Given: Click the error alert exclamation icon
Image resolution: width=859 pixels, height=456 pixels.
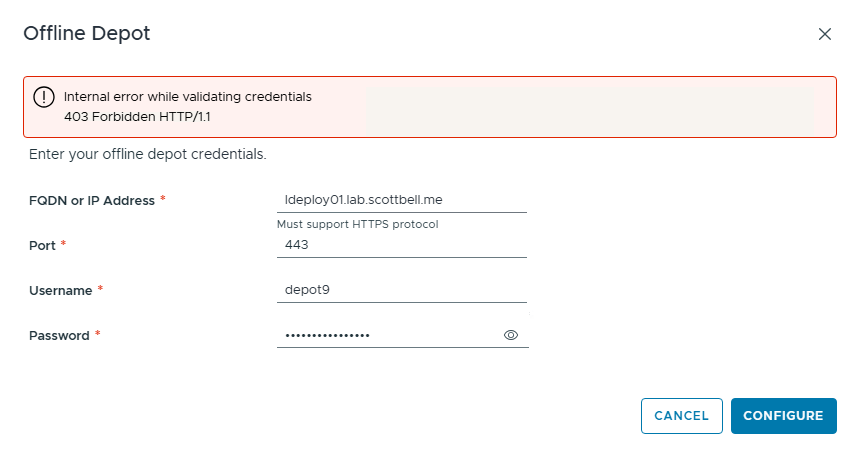Looking at the screenshot, I should pyautogui.click(x=43, y=97).
